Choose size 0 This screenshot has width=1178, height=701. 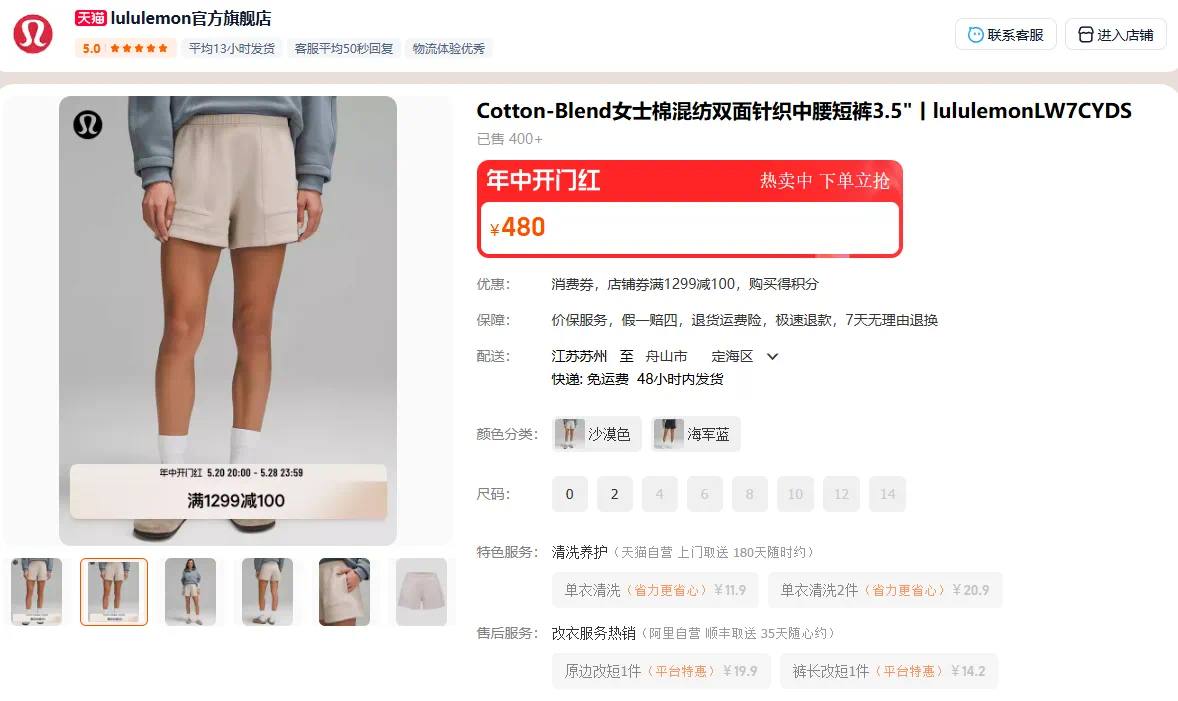(569, 494)
